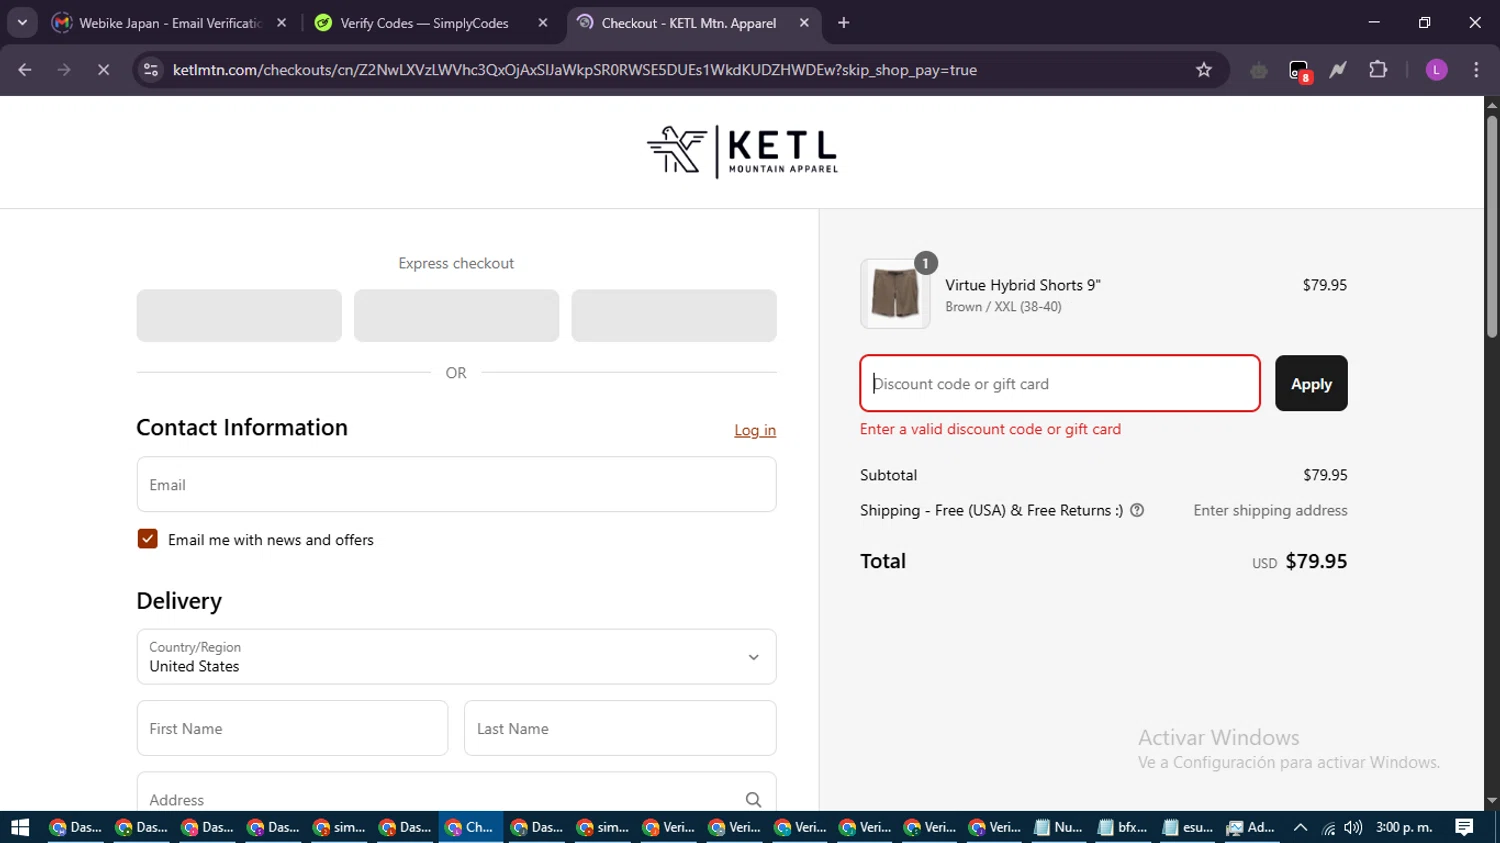This screenshot has height=843, width=1500.
Task: Click the scrollbar down arrow
Action: pyautogui.click(x=1491, y=801)
